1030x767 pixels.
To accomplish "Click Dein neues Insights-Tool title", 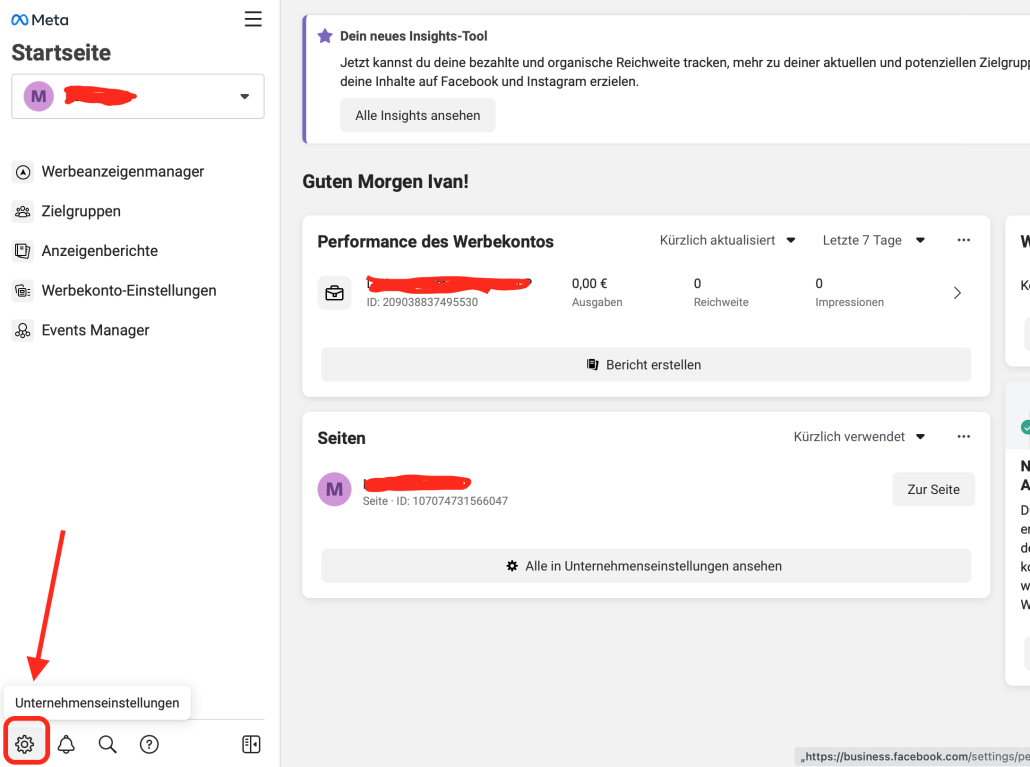I will [x=414, y=36].
